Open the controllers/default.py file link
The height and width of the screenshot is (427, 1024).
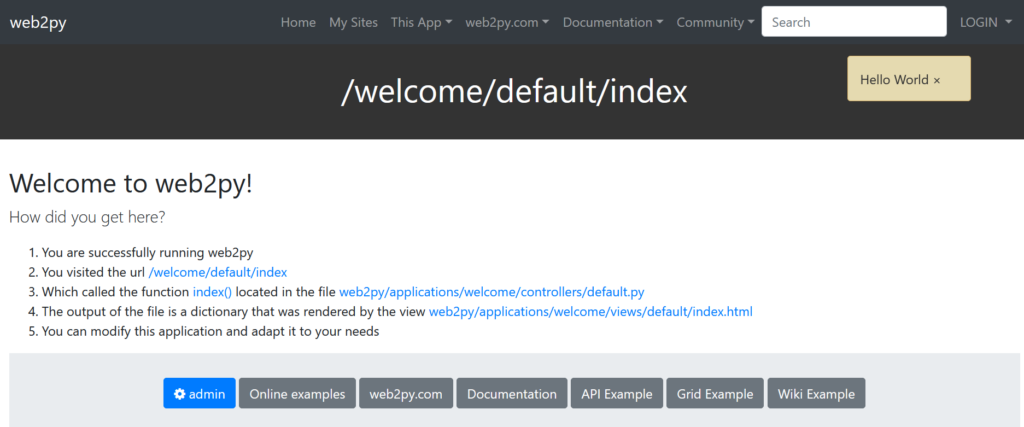tap(492, 292)
